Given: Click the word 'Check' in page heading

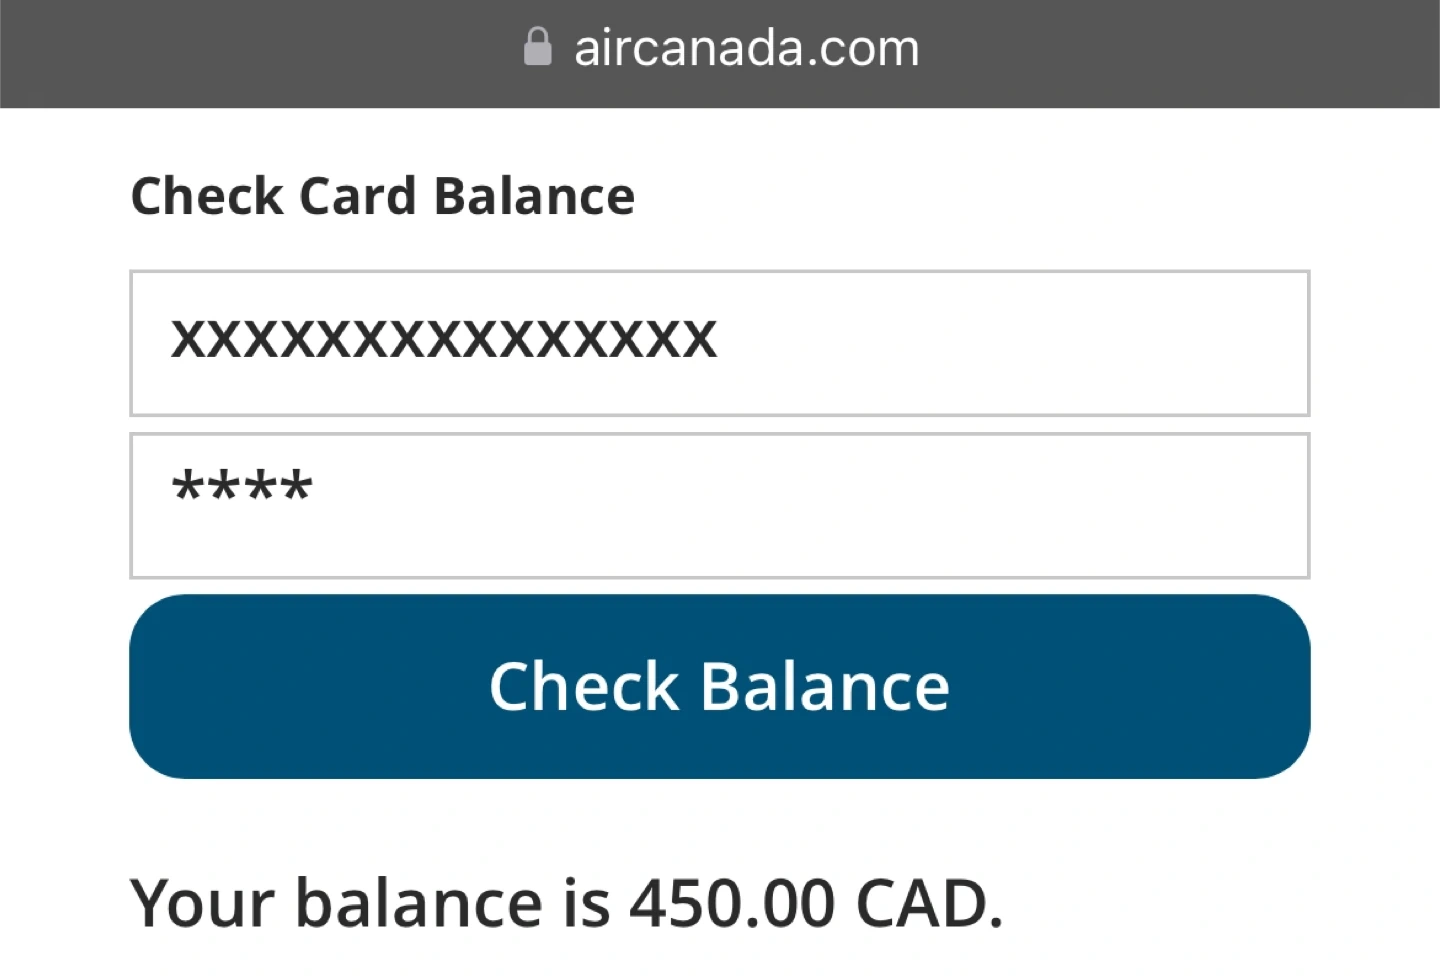Looking at the screenshot, I should [x=207, y=196].
